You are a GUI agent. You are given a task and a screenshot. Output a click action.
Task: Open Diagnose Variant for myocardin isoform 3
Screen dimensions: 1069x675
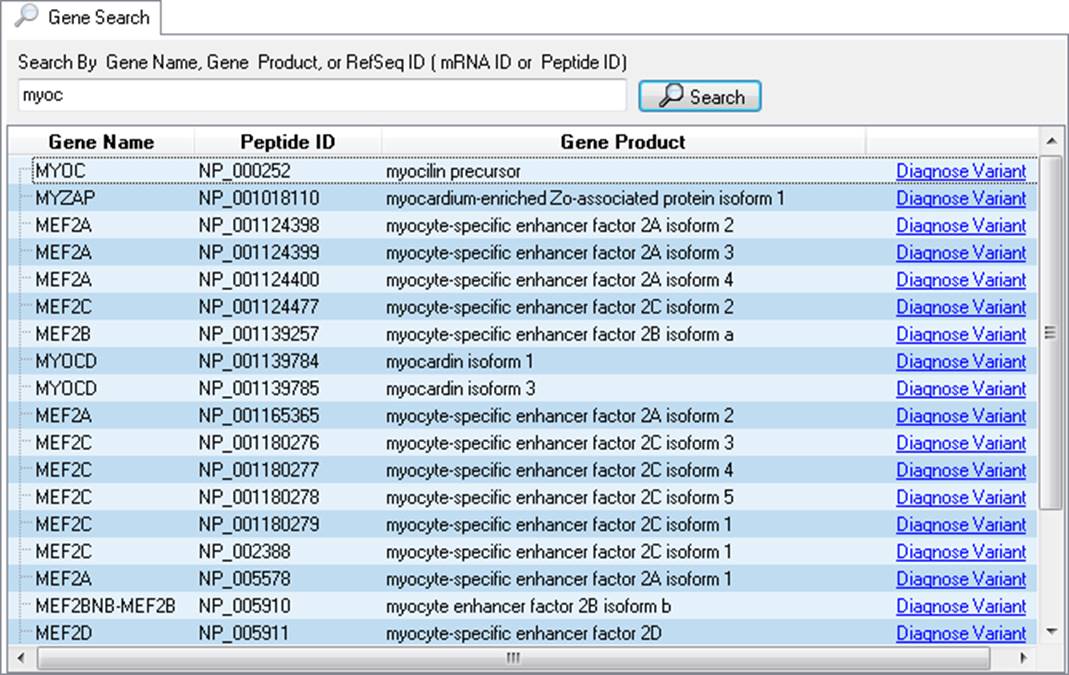[961, 389]
